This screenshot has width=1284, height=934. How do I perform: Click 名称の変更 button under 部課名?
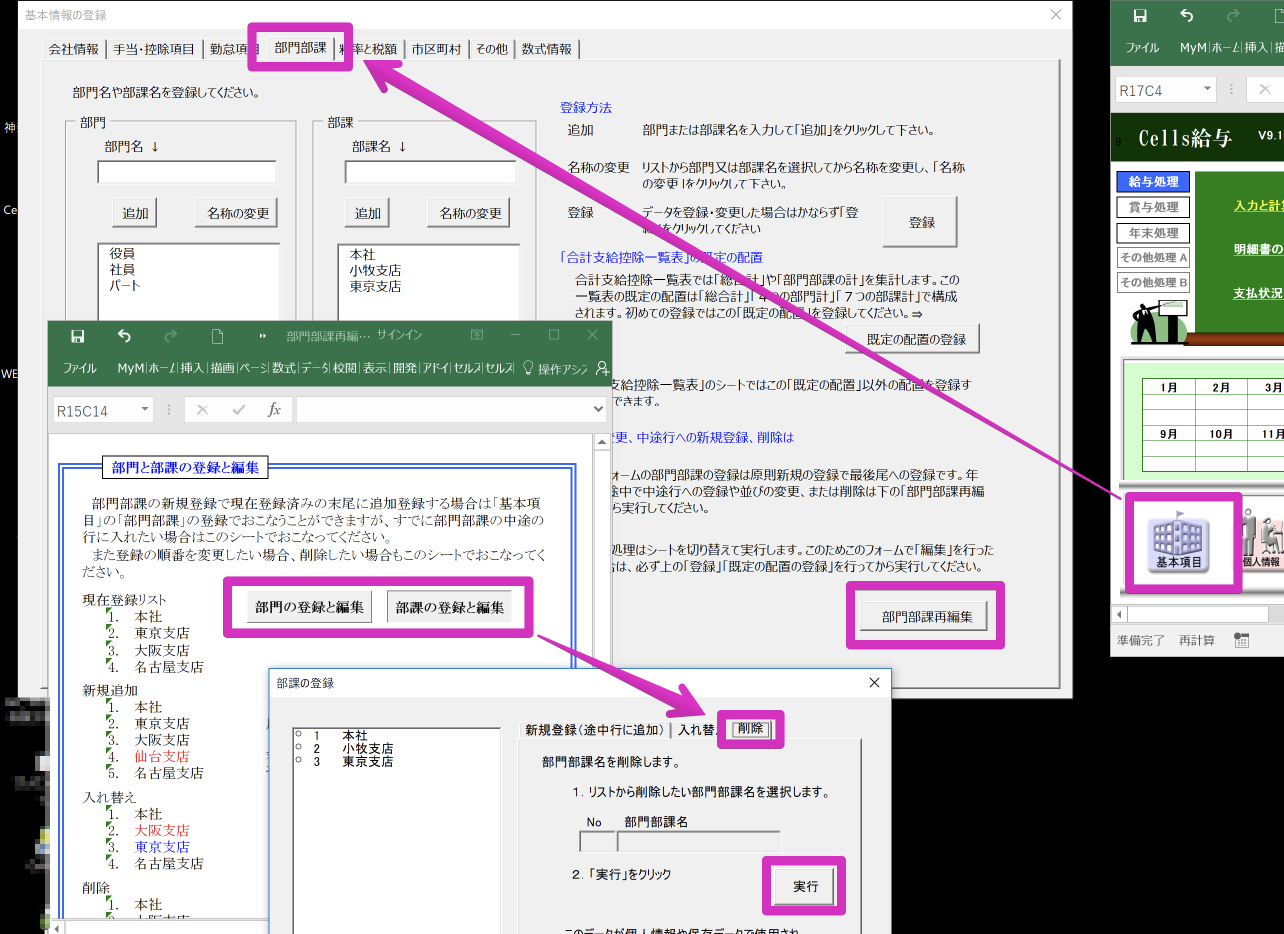(x=468, y=213)
